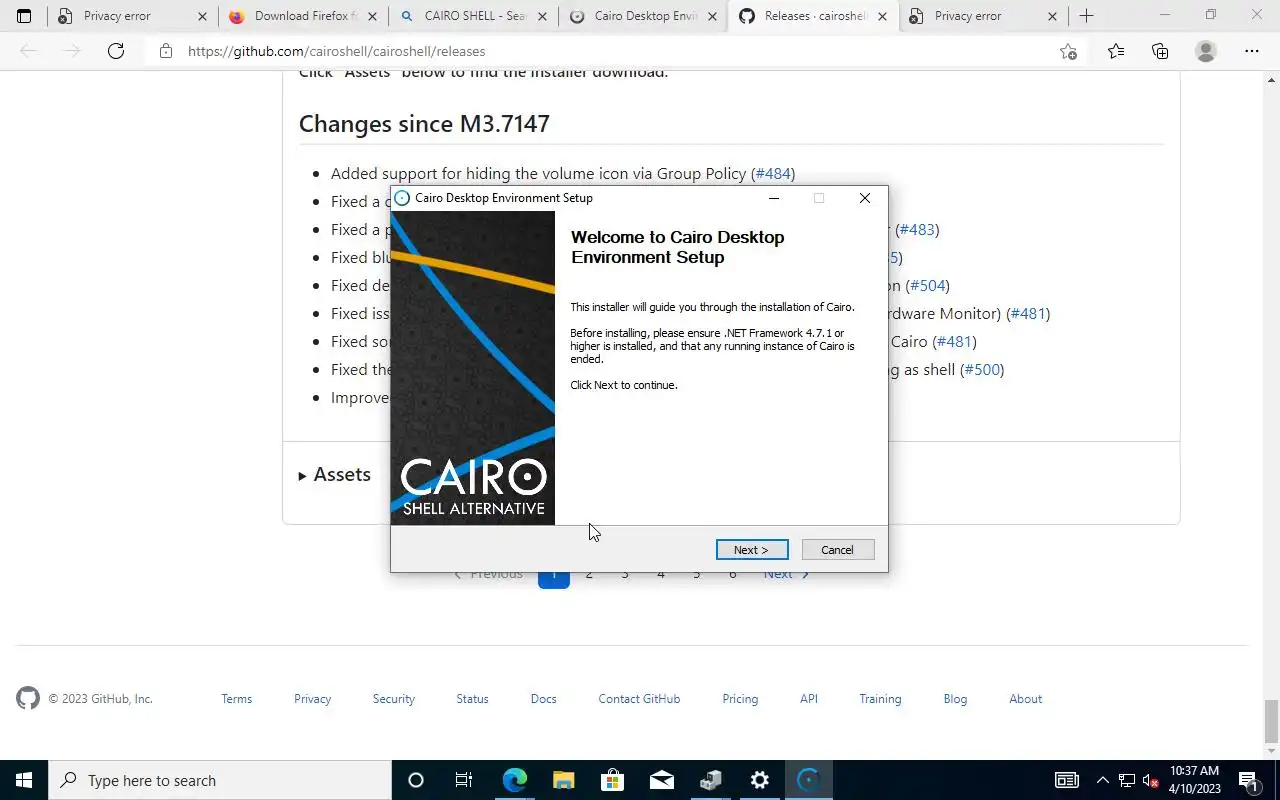The width and height of the screenshot is (1280, 800).
Task: Open the Security footer link
Action: pos(394,699)
